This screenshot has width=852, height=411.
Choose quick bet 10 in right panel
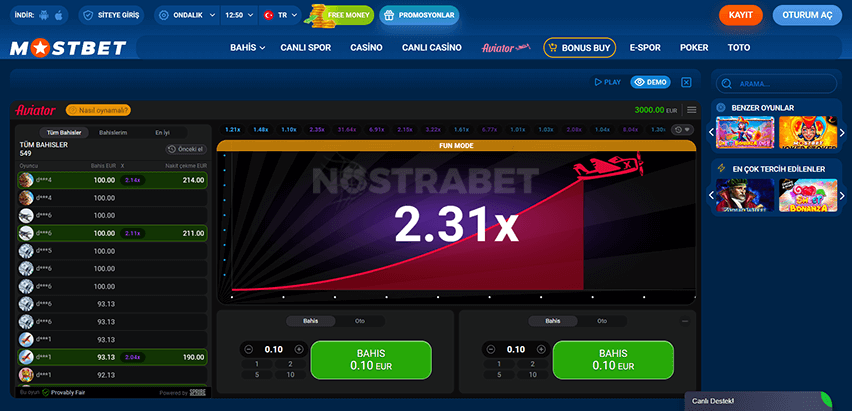coord(533,375)
